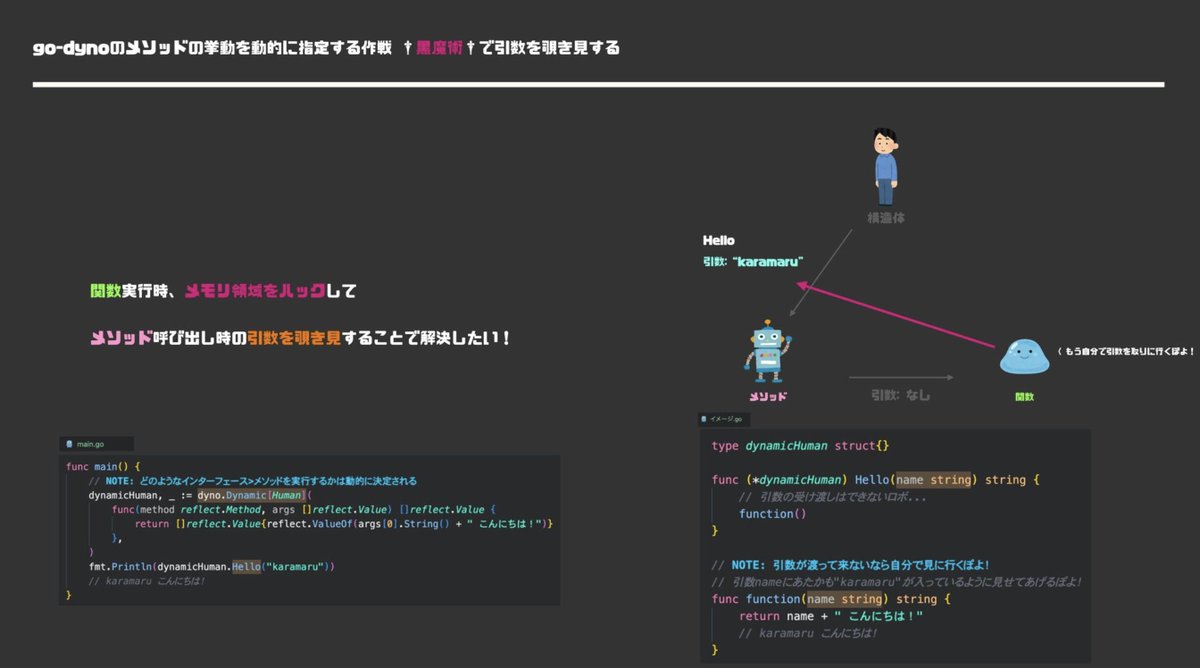
Task: Click the func (*dynamicHuman) Hello line
Action: [876, 480]
